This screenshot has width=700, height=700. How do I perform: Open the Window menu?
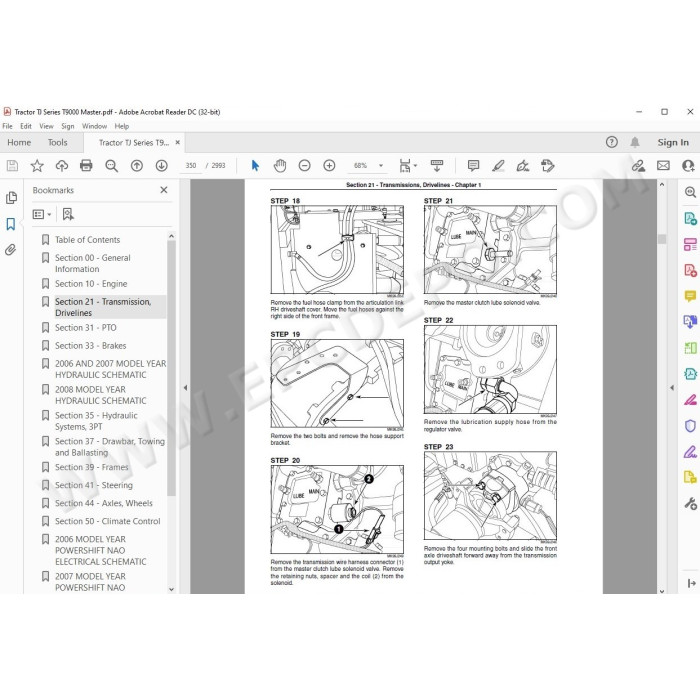[x=95, y=126]
